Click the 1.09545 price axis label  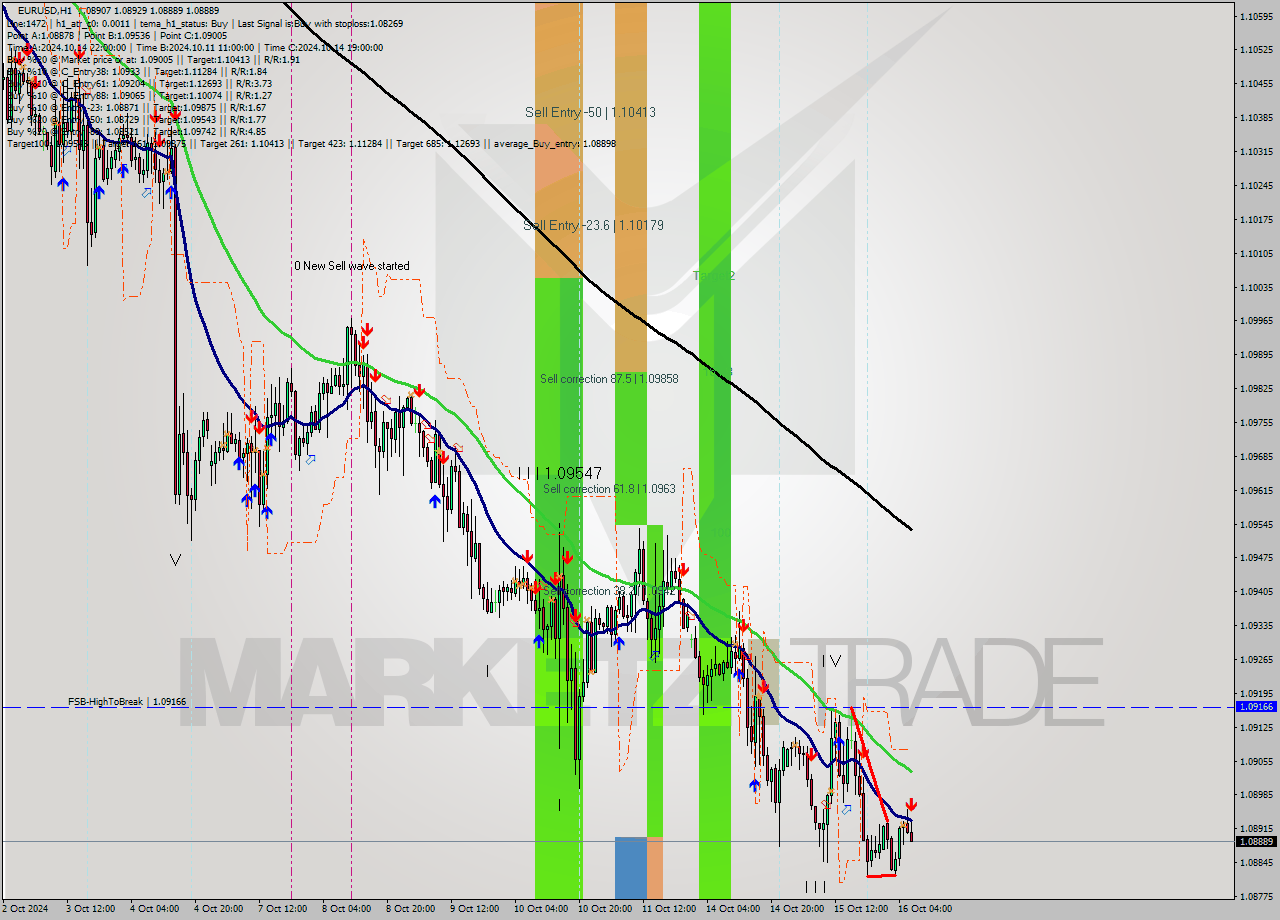(x=1256, y=524)
